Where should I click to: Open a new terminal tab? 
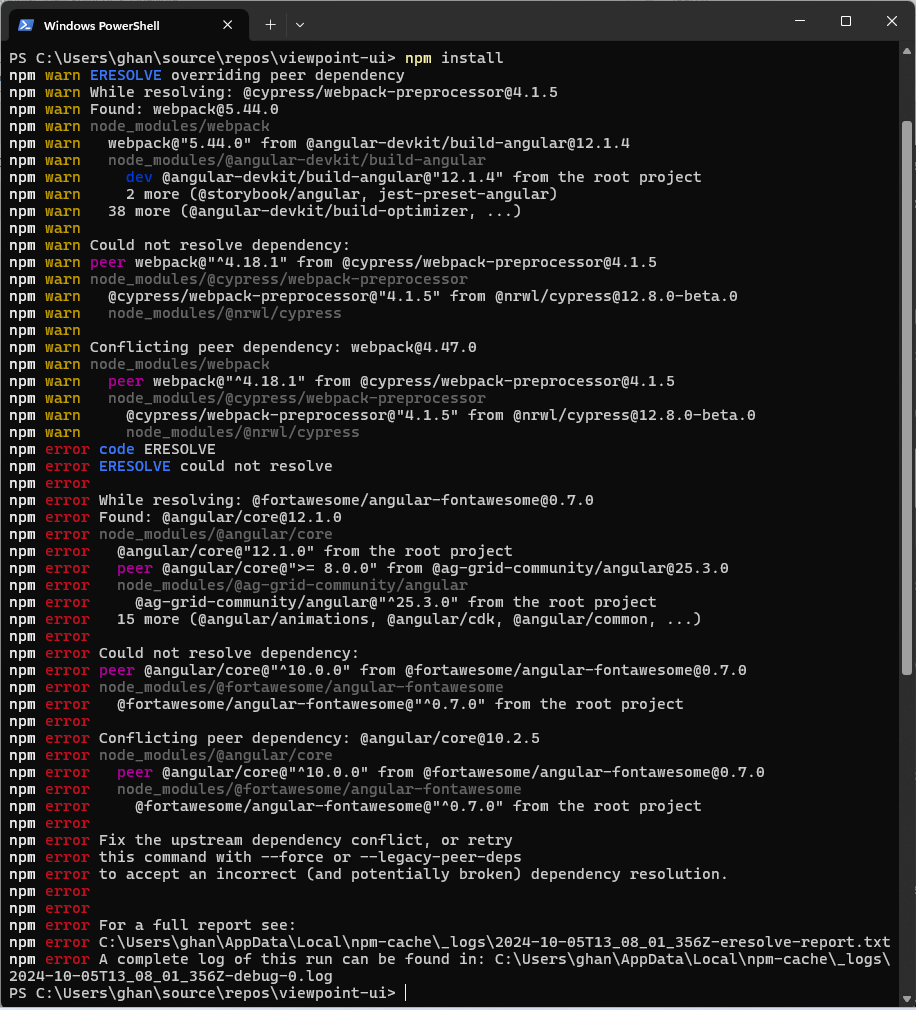(271, 25)
